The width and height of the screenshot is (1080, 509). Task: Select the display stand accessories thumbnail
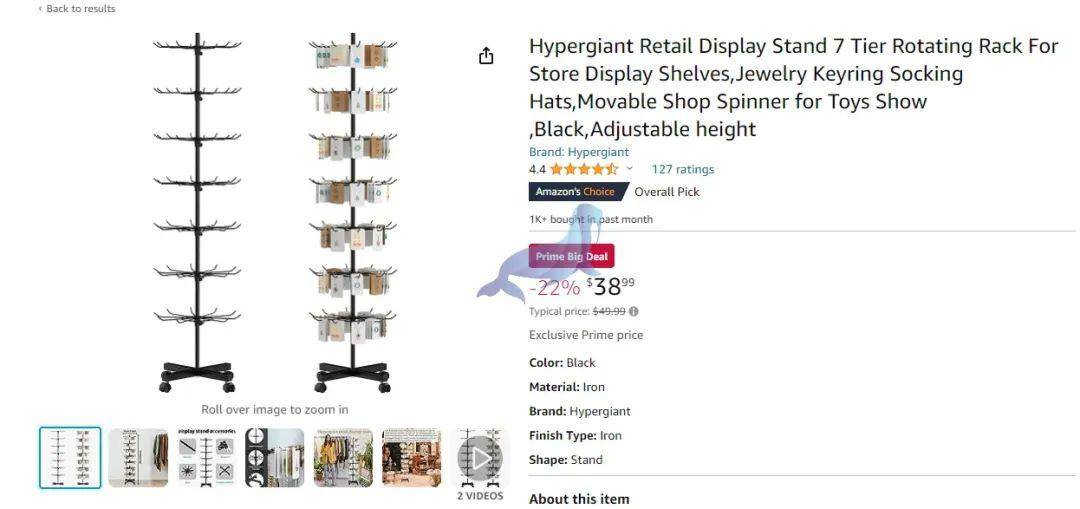point(207,458)
